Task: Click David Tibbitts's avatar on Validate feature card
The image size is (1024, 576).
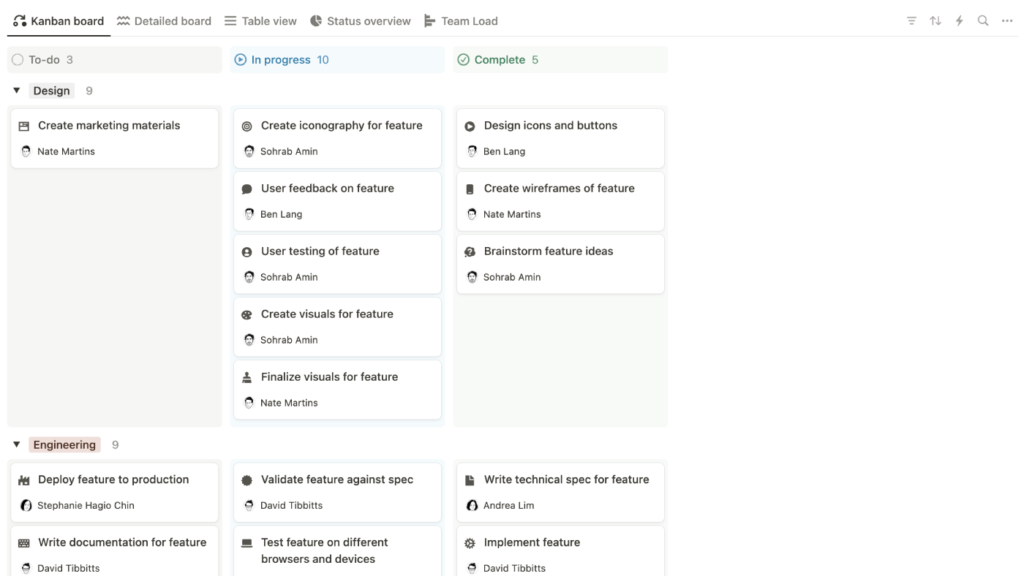Action: pyautogui.click(x=248, y=505)
